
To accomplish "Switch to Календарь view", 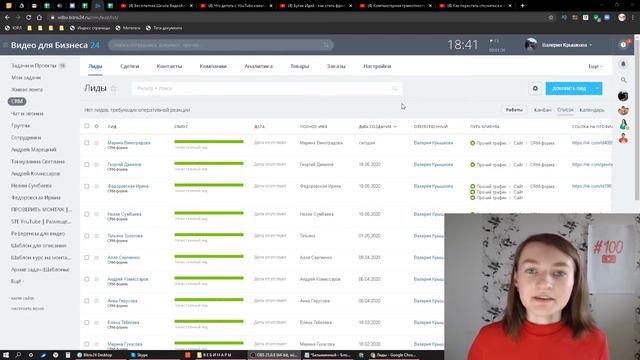I will (591, 110).
